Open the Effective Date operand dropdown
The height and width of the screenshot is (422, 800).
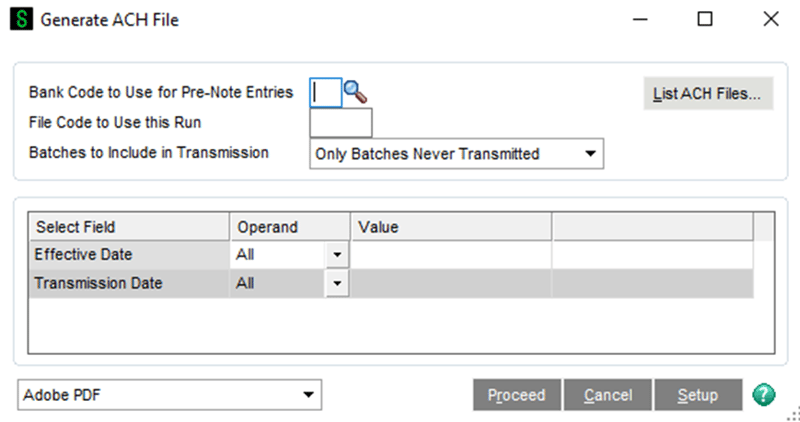coord(337,255)
